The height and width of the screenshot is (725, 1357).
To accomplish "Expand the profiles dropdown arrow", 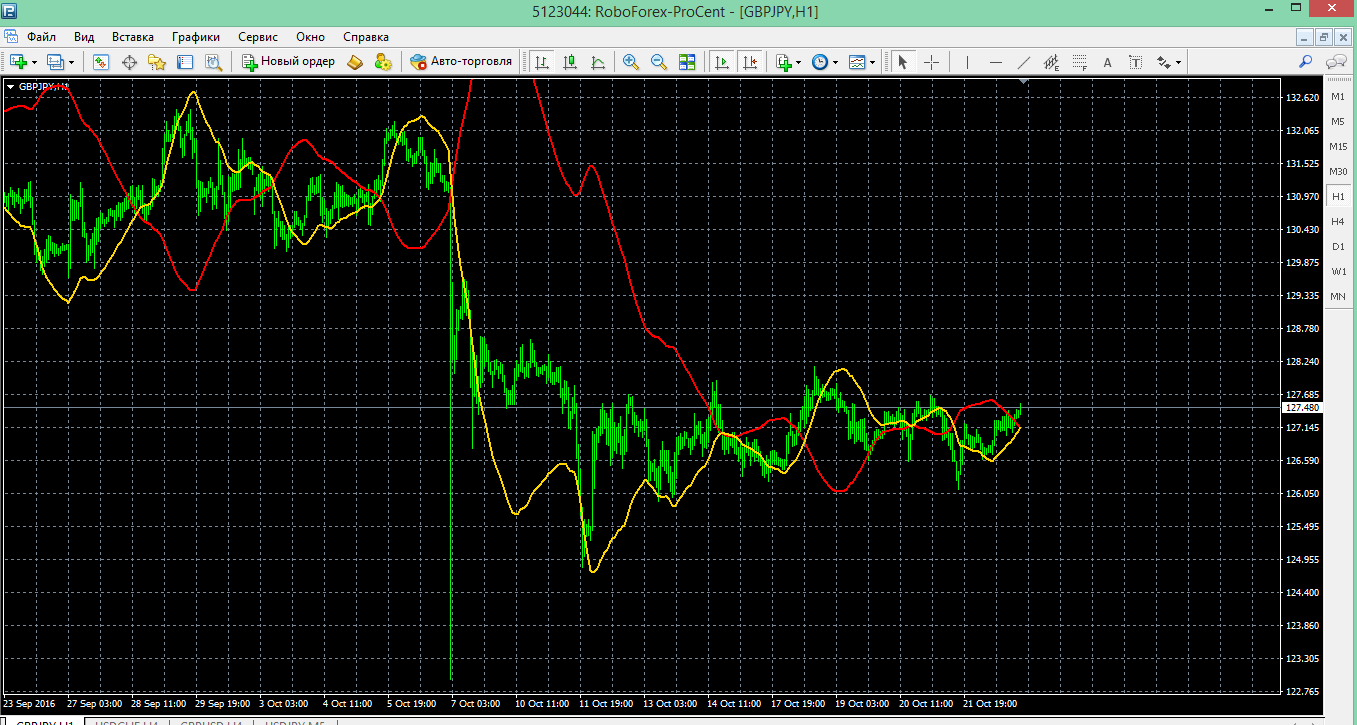I will point(71,62).
